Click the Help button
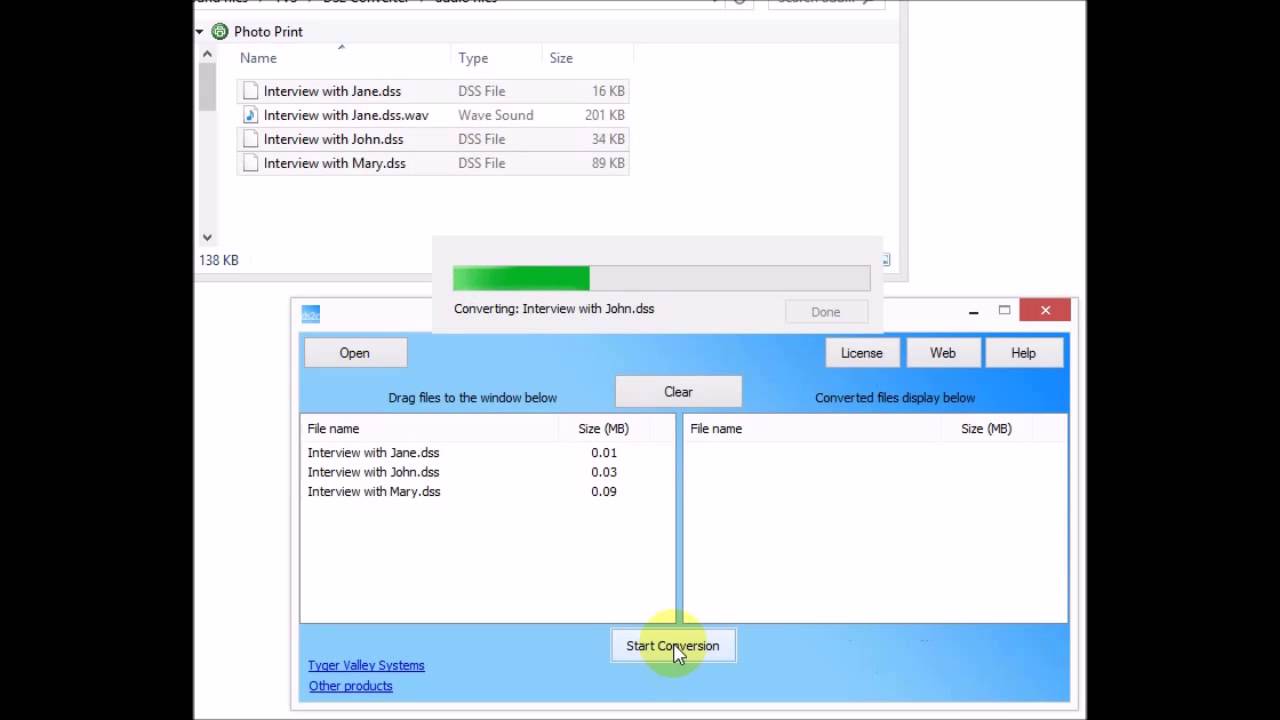The height and width of the screenshot is (720, 1280). [x=1023, y=353]
